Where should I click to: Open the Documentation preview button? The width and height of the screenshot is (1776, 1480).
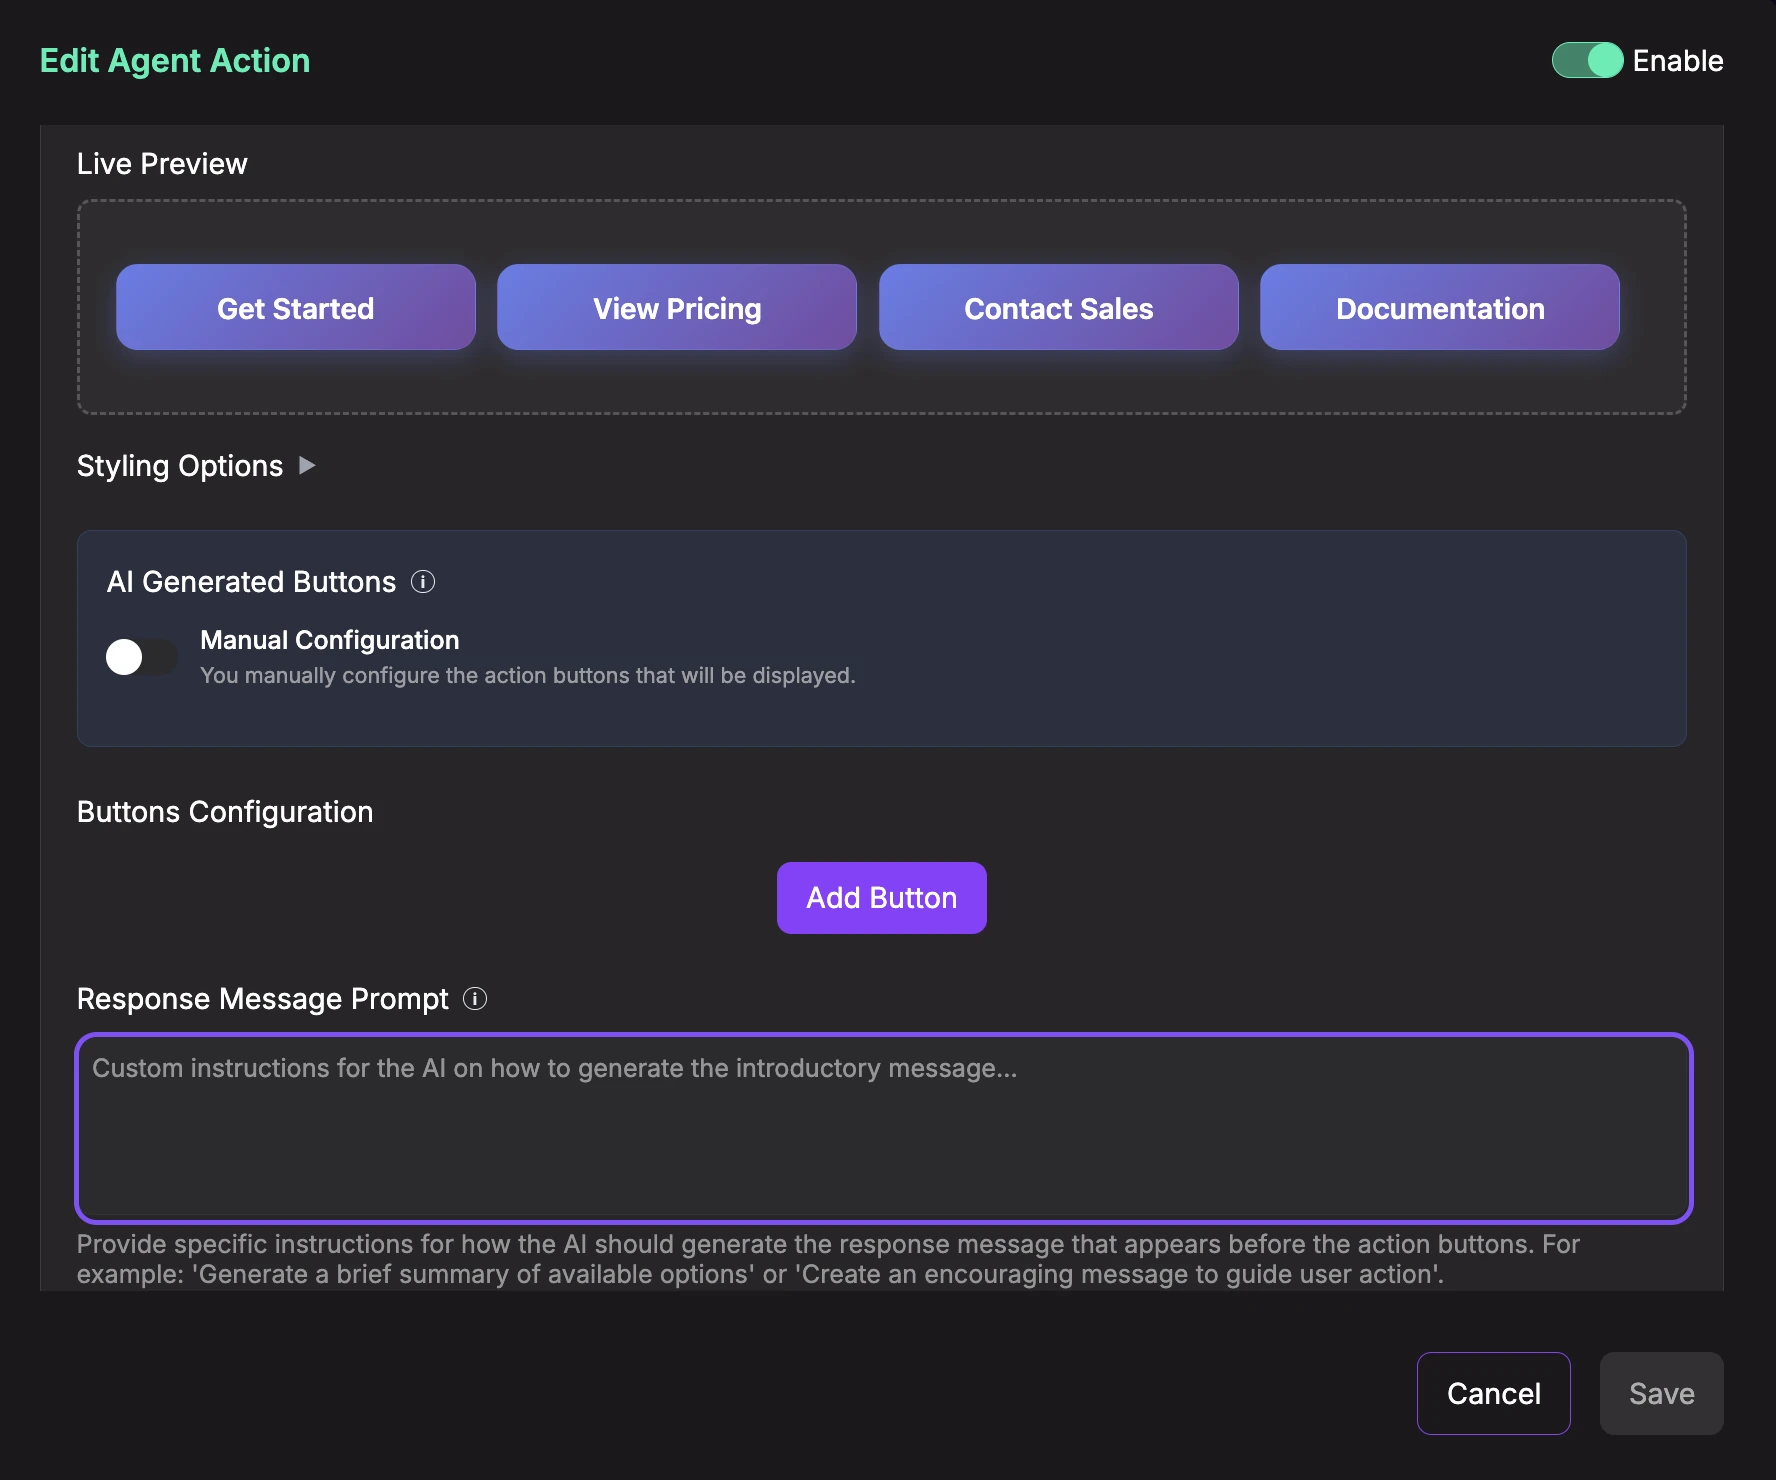tap(1439, 308)
